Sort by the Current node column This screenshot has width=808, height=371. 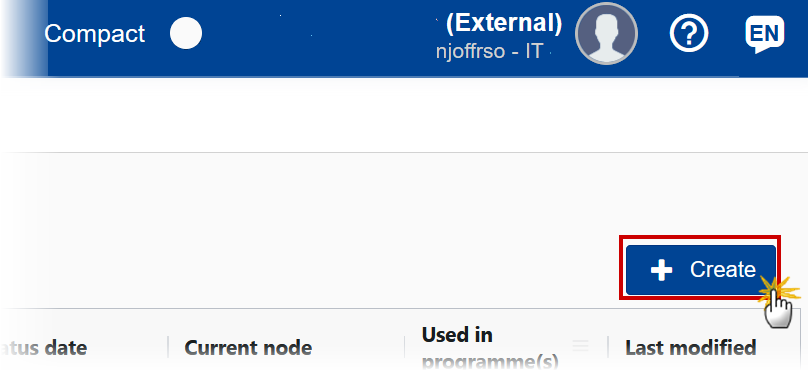coord(248,348)
